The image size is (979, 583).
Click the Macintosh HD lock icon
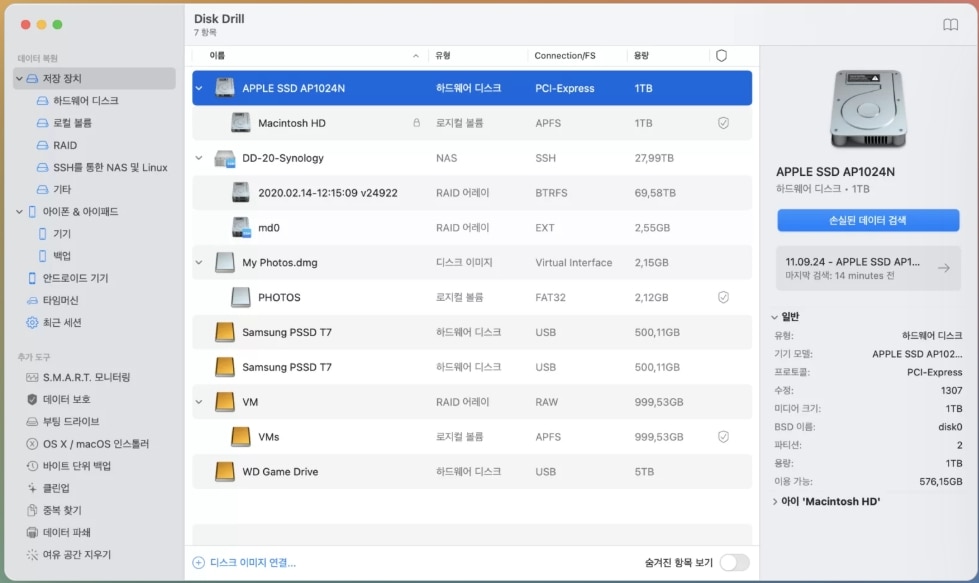[416, 123]
